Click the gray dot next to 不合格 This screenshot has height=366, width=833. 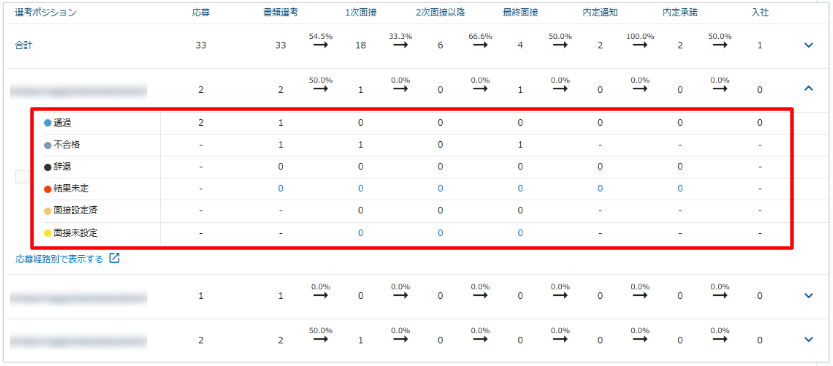[x=47, y=145]
